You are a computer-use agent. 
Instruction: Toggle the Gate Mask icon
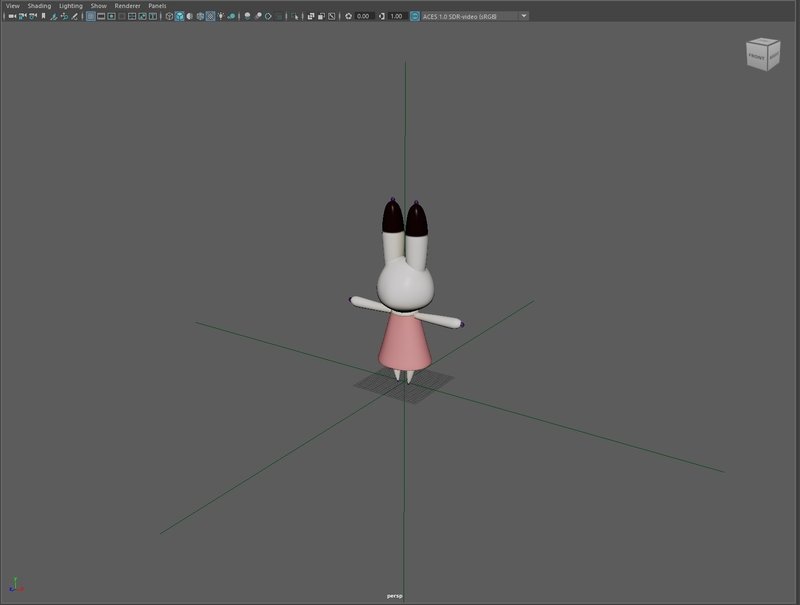tap(122, 16)
